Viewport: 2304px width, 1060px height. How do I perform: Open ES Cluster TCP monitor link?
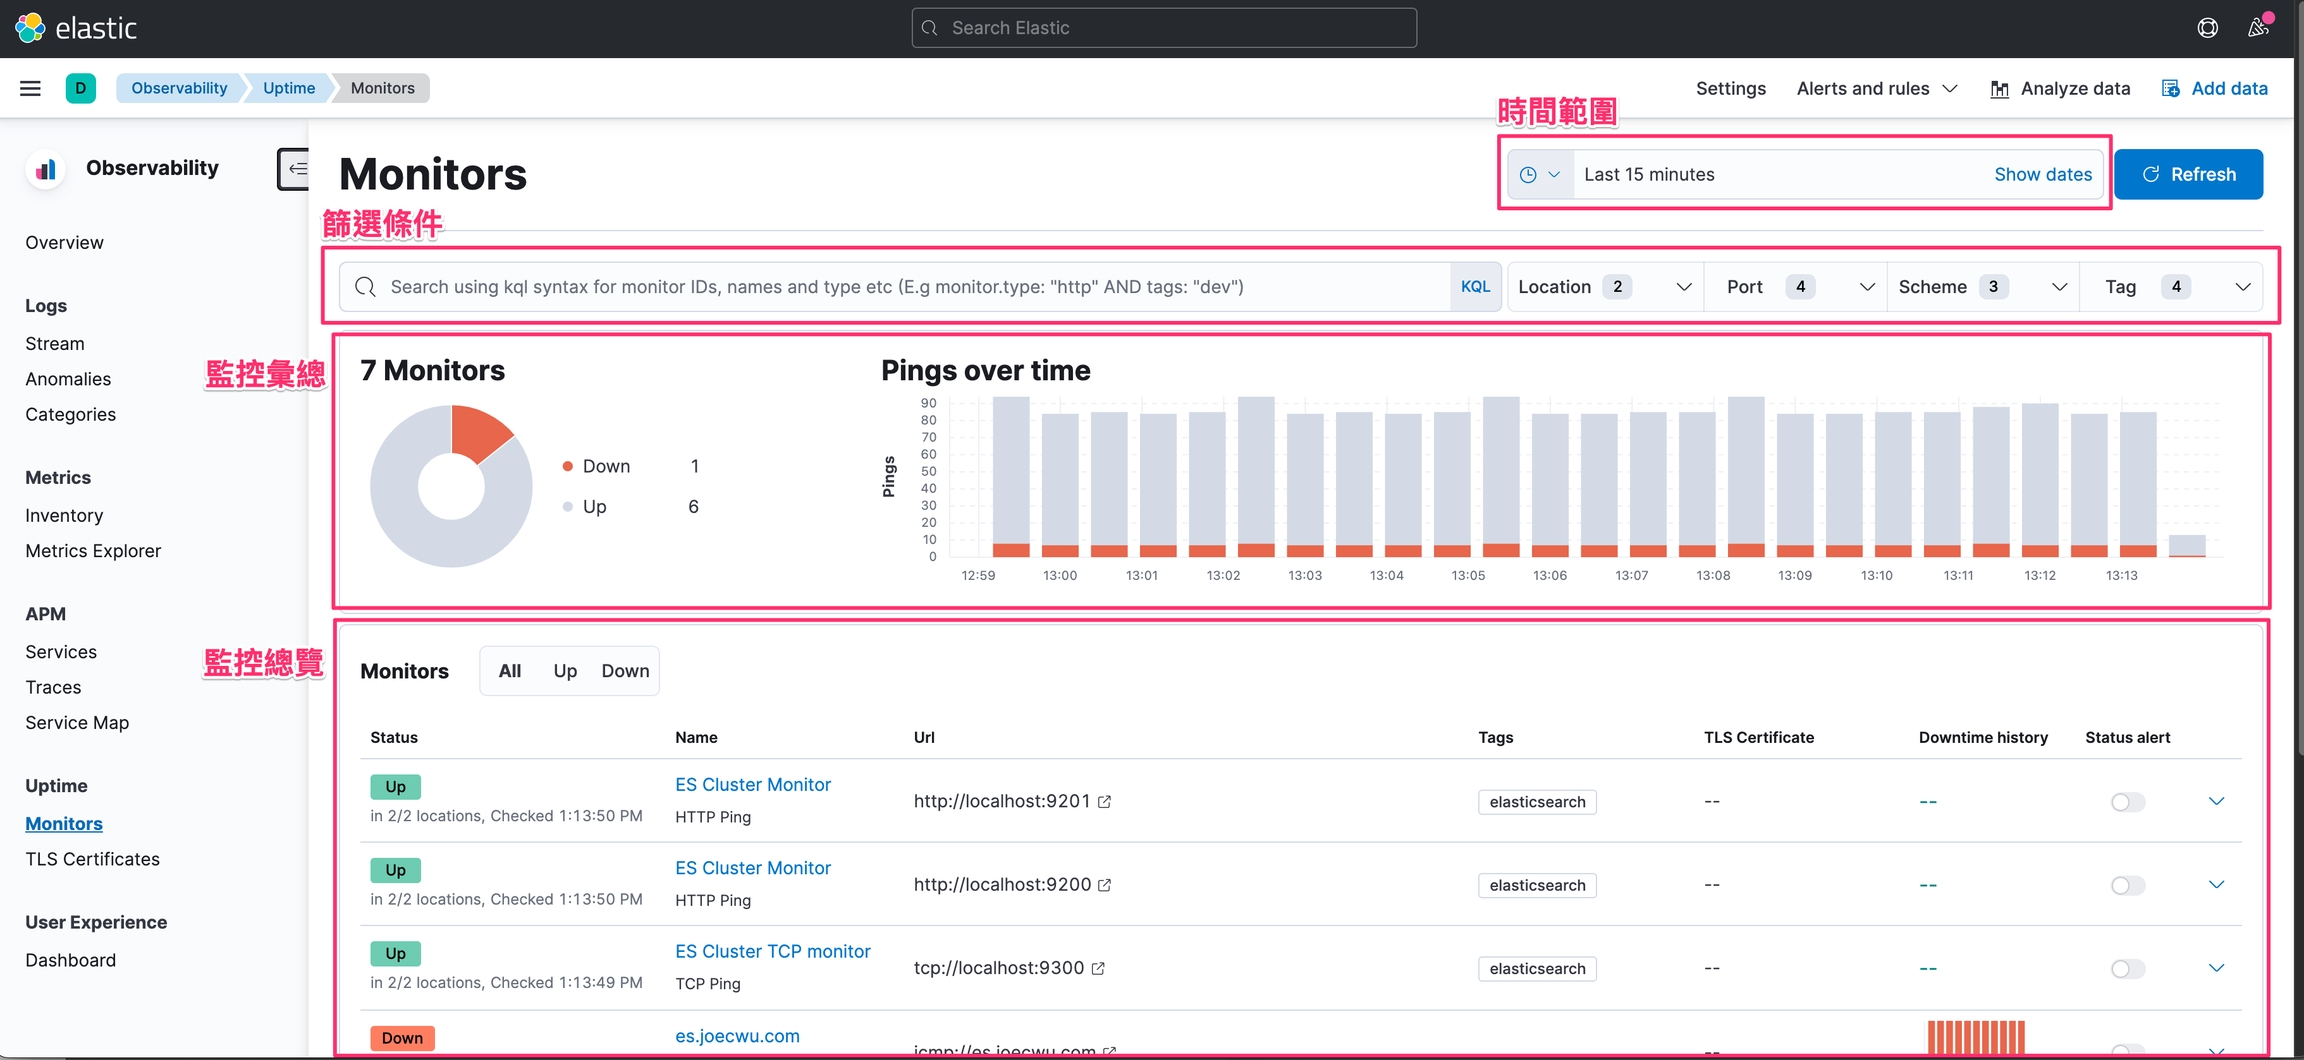[773, 952]
